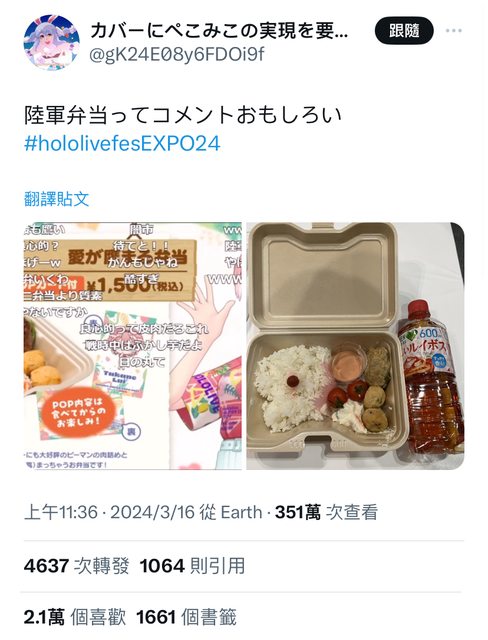
Task: Click the rice portion in bento photo
Action: (291, 388)
